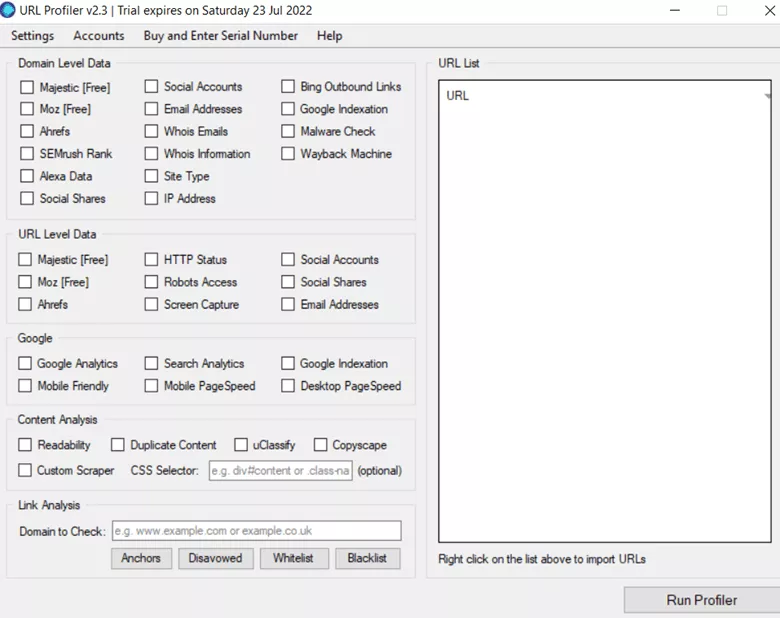This screenshot has height=618, width=780.
Task: Enable the Readability checkbox
Action: [25, 445]
